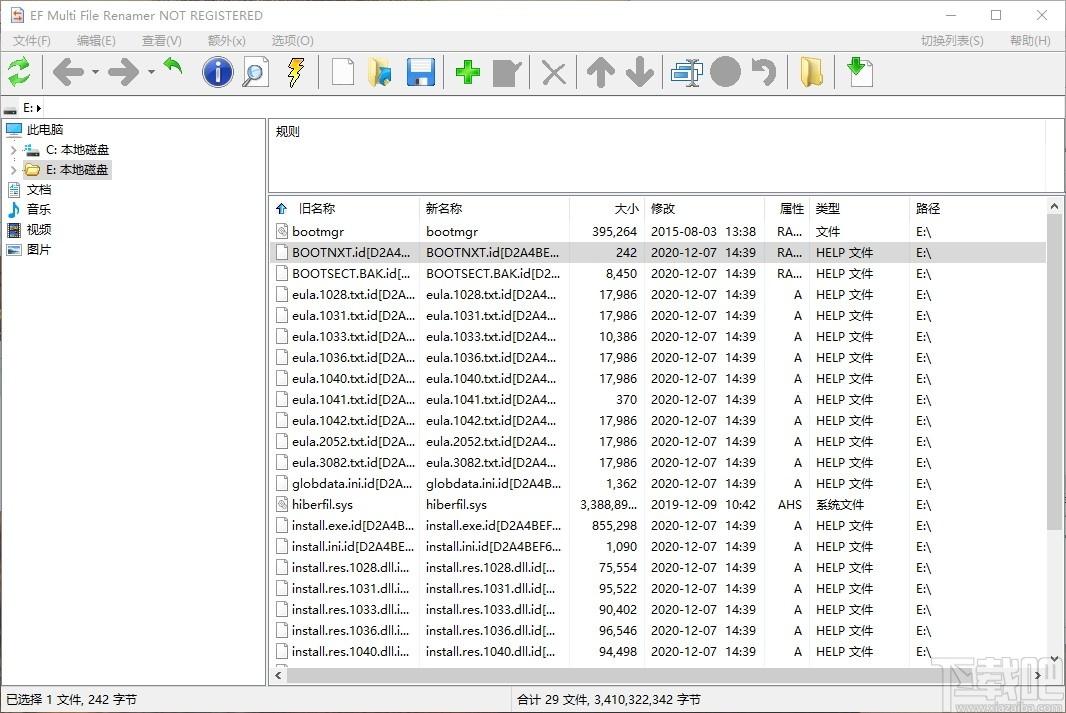Add a rule with green plus icon
The height and width of the screenshot is (713, 1066).
467,72
